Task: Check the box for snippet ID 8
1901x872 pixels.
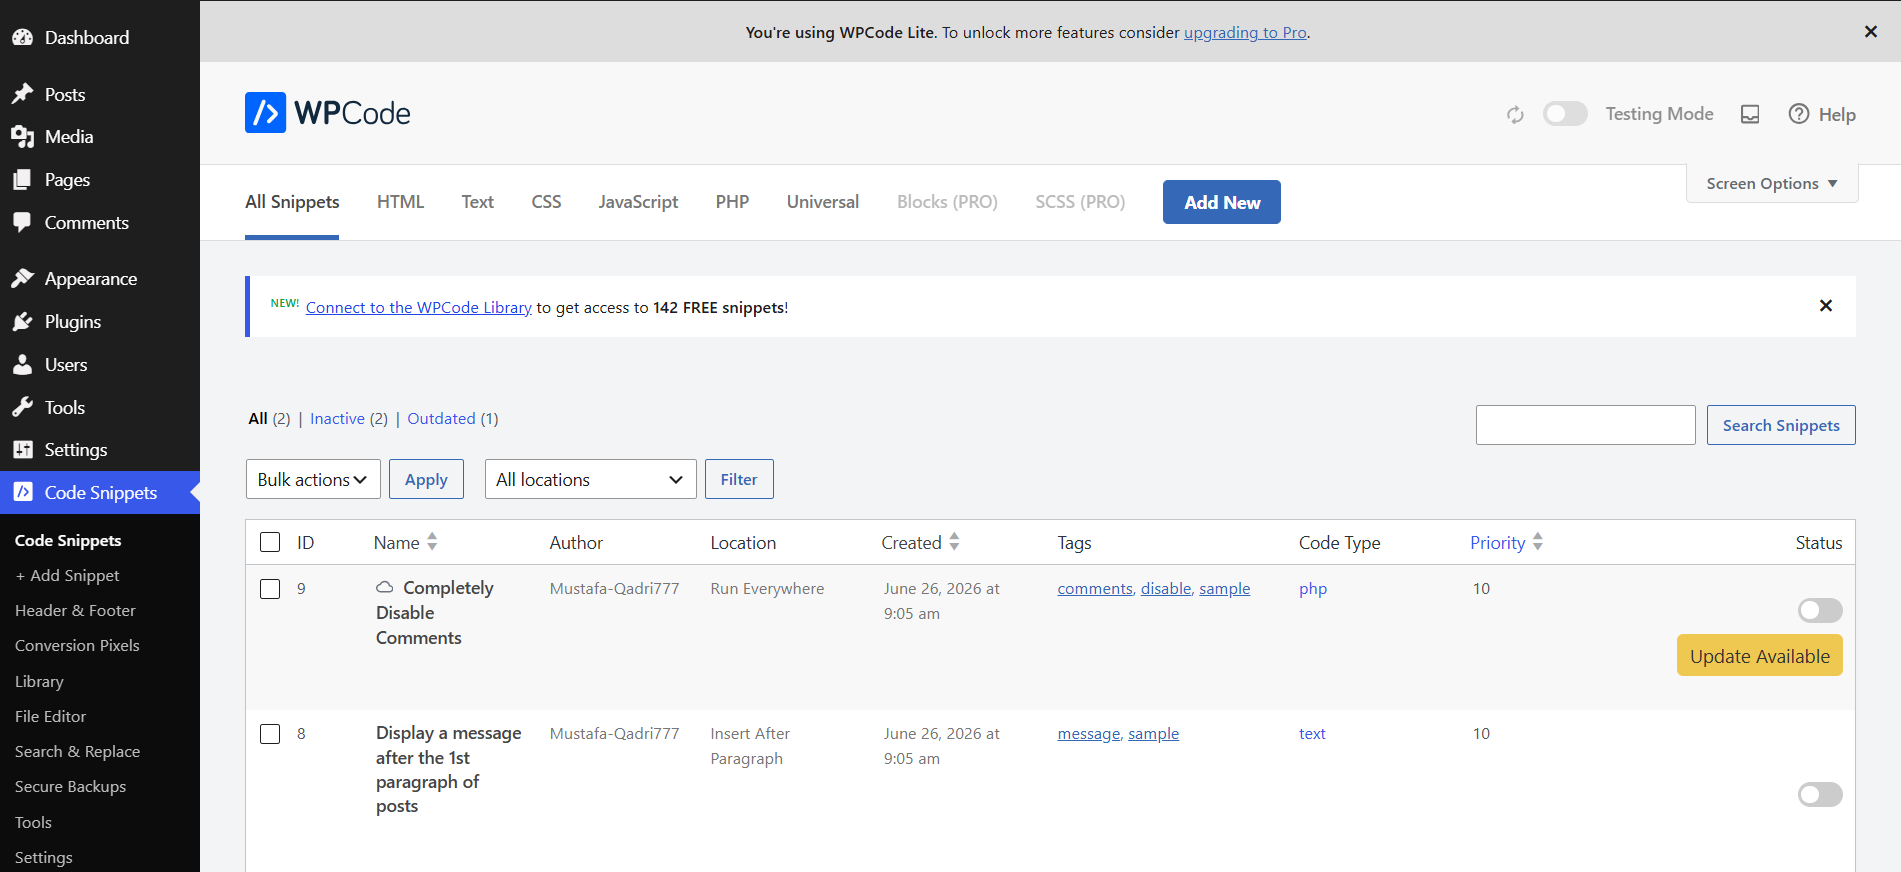Action: pyautogui.click(x=270, y=734)
